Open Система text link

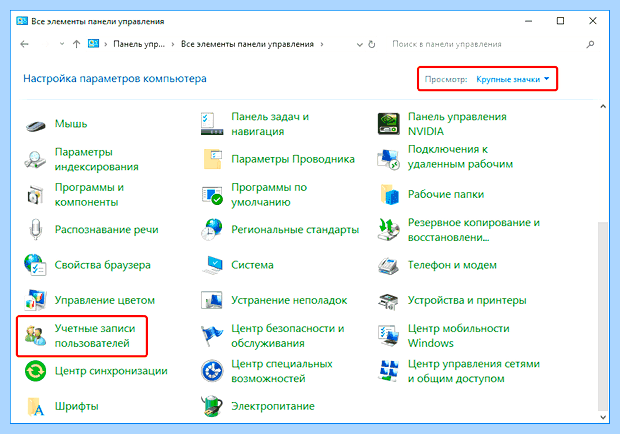[x=252, y=265]
